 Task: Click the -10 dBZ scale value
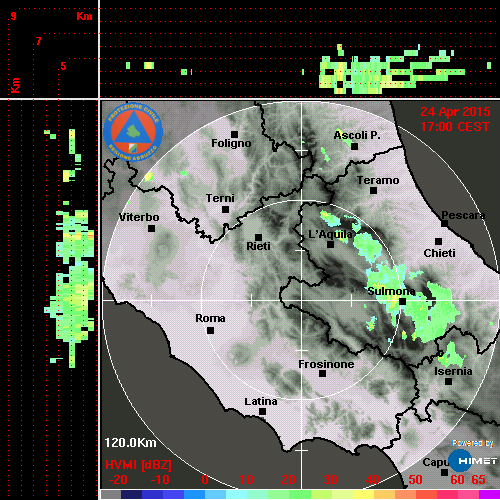[160, 480]
